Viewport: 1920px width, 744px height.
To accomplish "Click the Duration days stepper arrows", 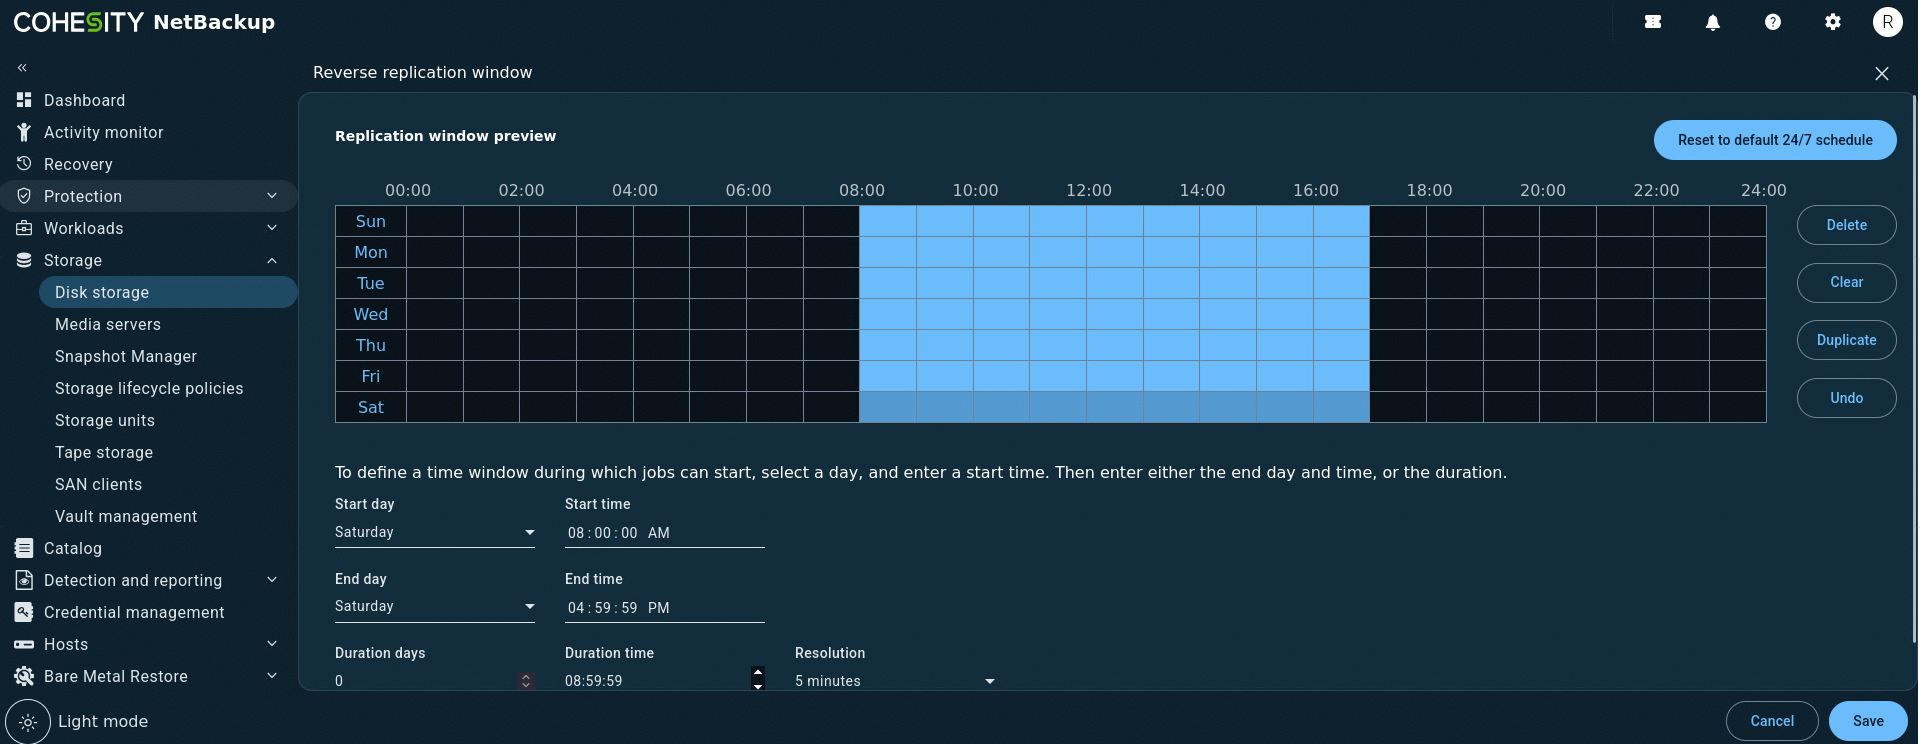I will 526,681.
